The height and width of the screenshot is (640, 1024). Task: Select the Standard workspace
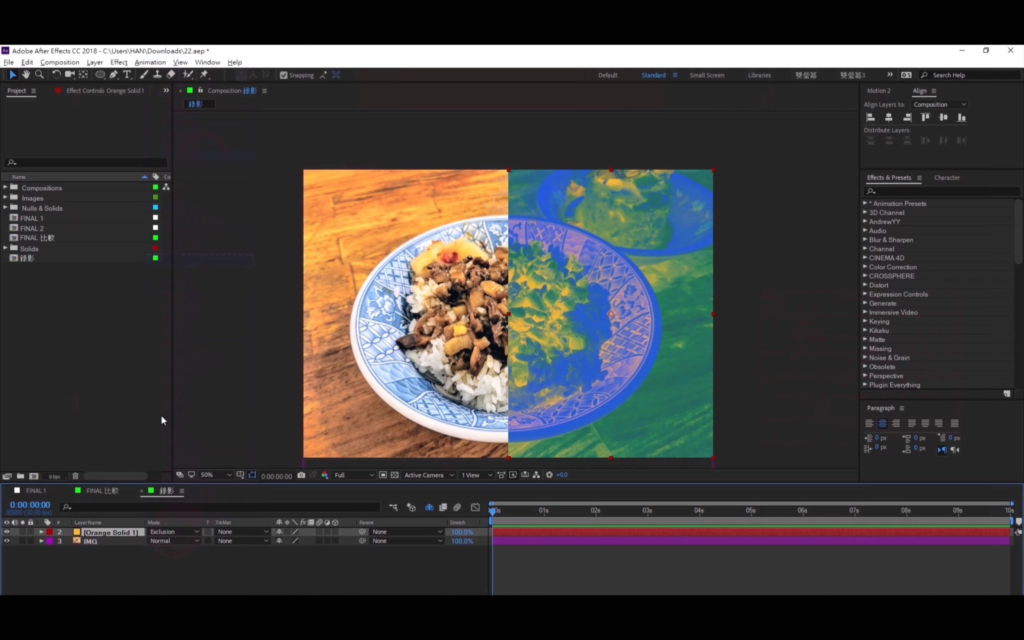coord(653,75)
